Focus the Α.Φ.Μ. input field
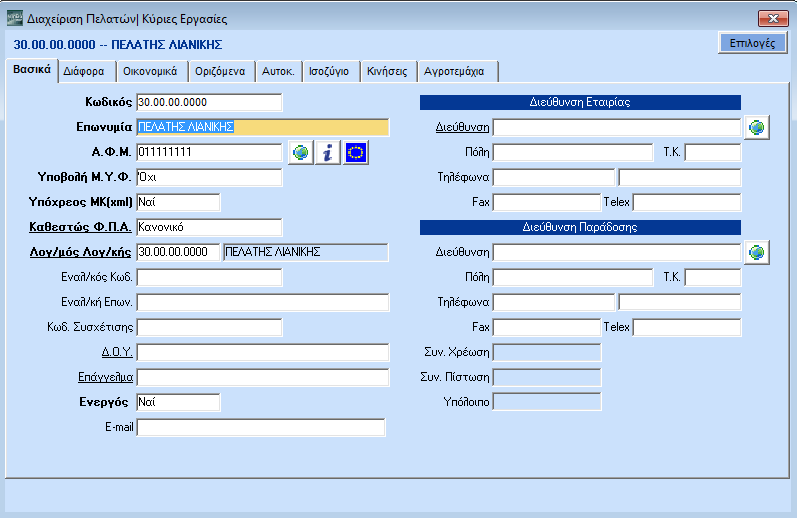 (209, 152)
